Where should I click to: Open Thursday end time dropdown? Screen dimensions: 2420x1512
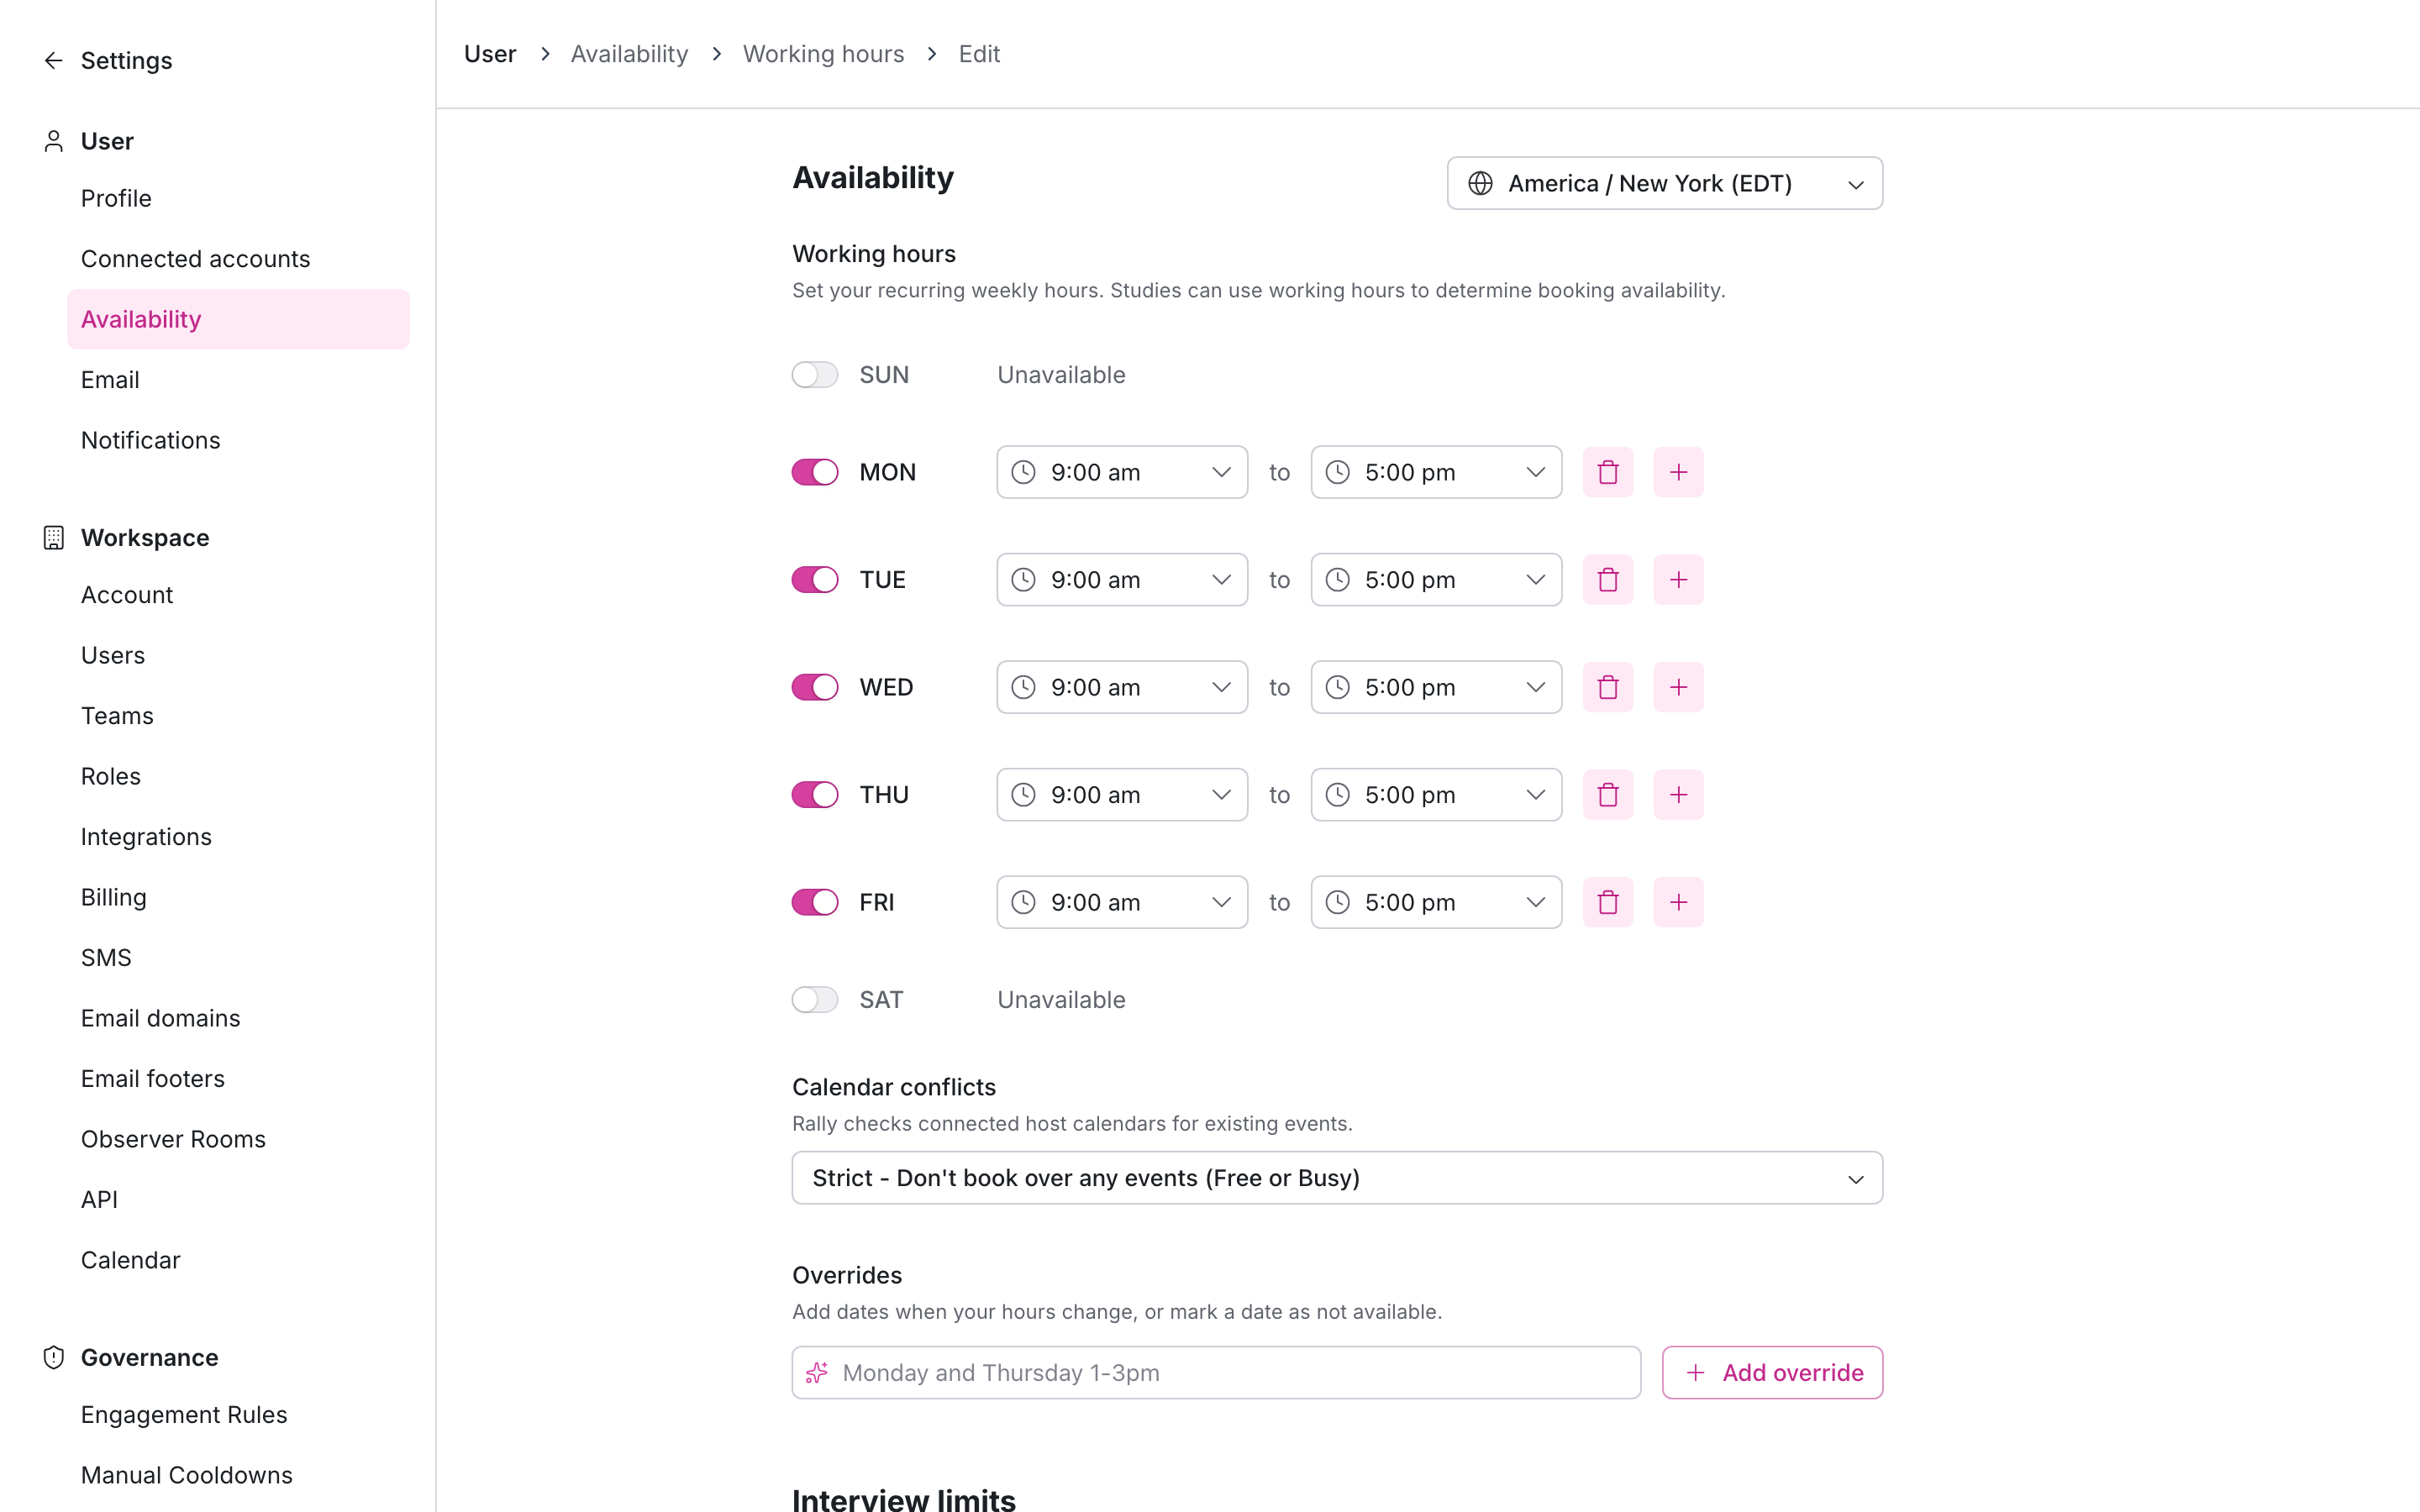pyautogui.click(x=1436, y=795)
